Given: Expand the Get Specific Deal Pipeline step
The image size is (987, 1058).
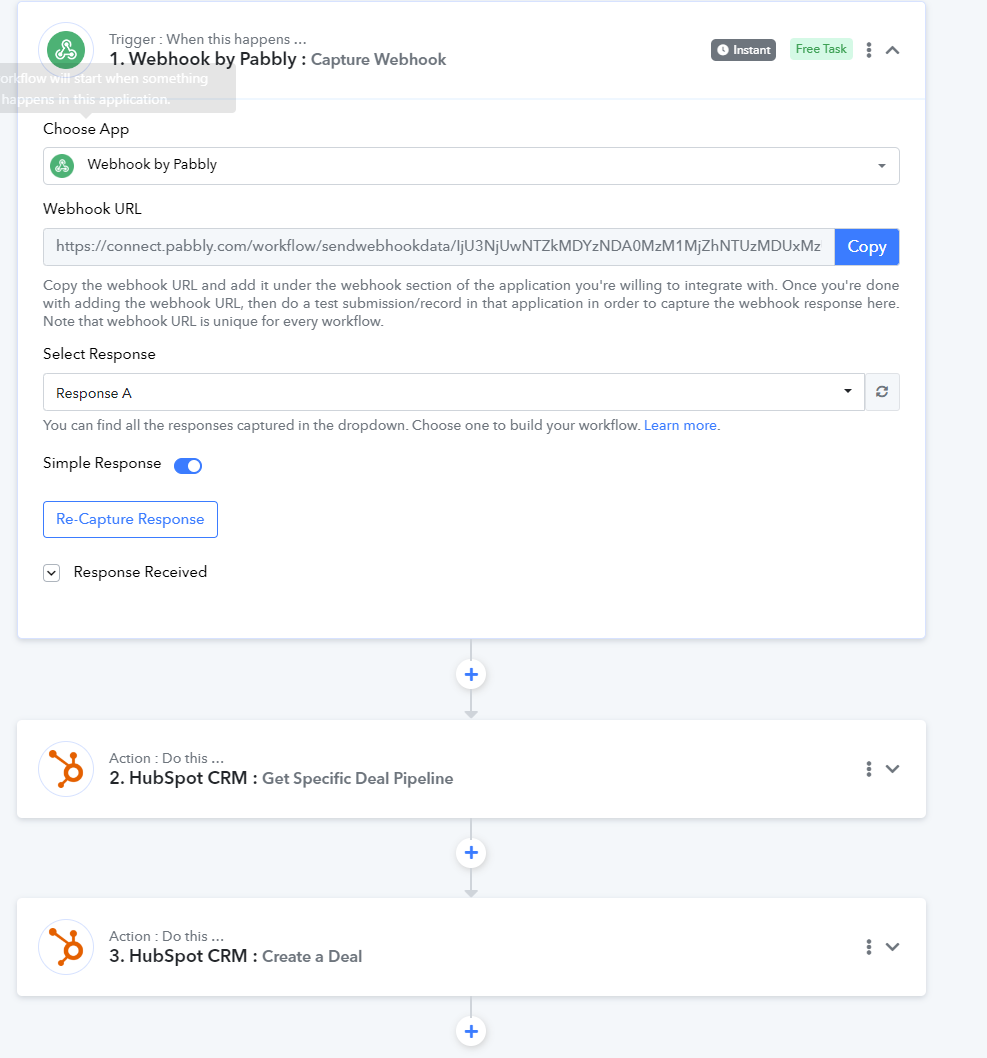Looking at the screenshot, I should click(893, 769).
